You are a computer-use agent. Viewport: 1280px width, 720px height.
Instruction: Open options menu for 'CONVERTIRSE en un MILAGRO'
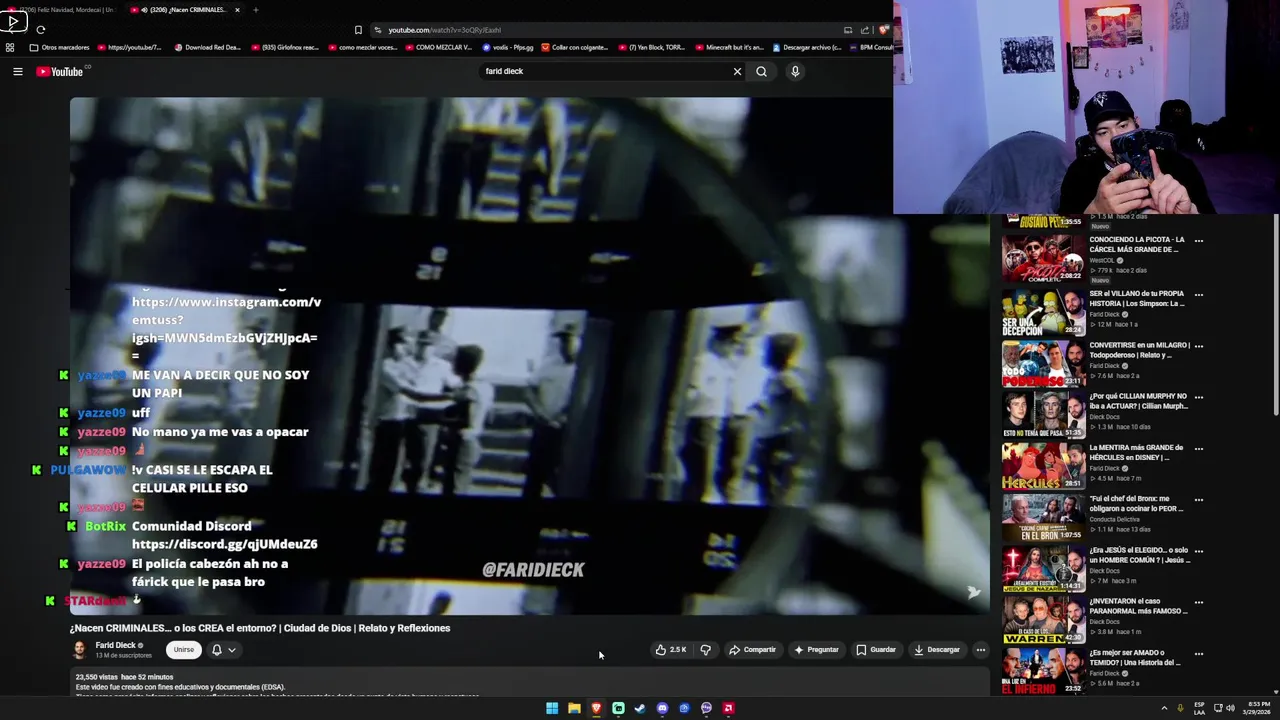pos(1198,346)
